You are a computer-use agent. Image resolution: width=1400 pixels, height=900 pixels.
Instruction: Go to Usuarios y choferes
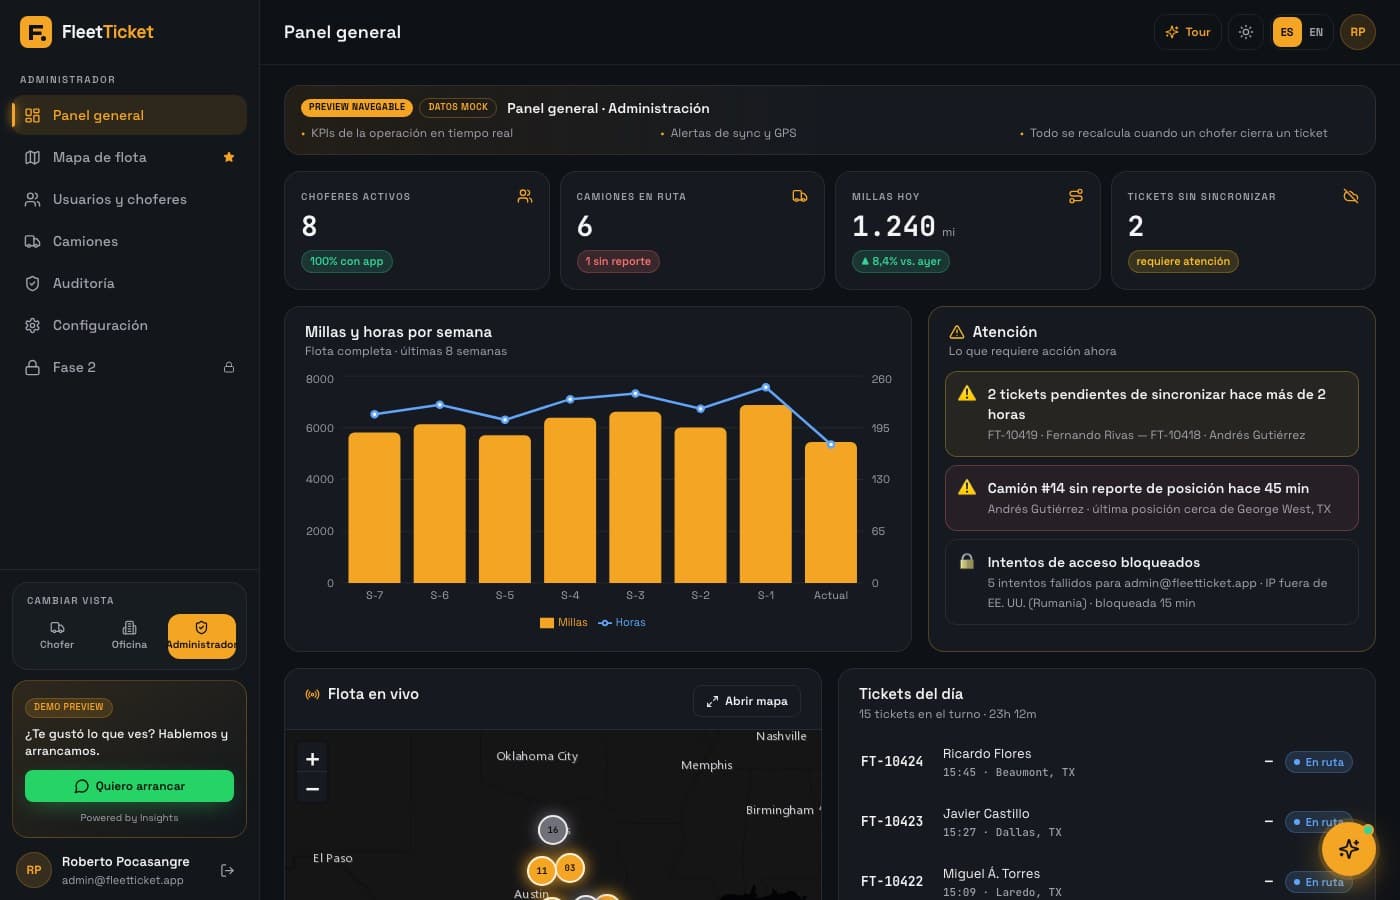tap(129, 199)
